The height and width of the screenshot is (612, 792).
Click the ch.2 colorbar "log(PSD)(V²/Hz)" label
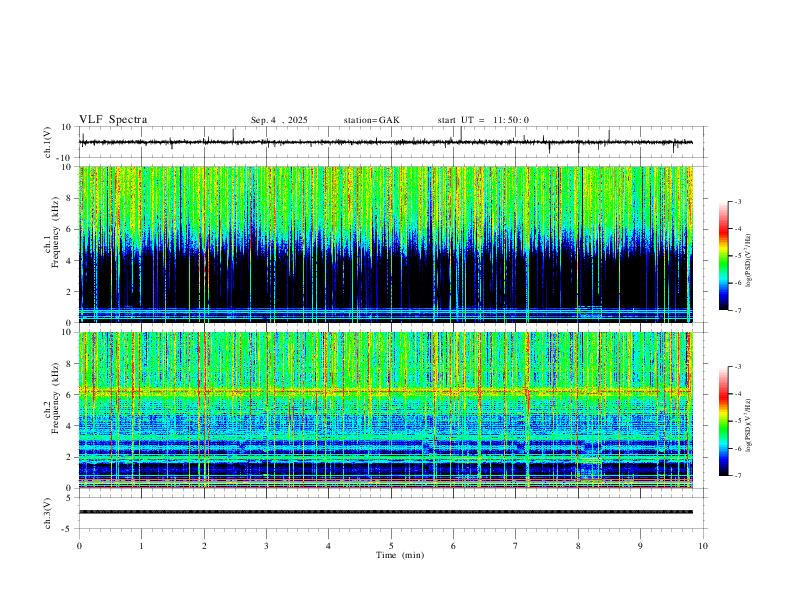pyautogui.click(x=749, y=425)
